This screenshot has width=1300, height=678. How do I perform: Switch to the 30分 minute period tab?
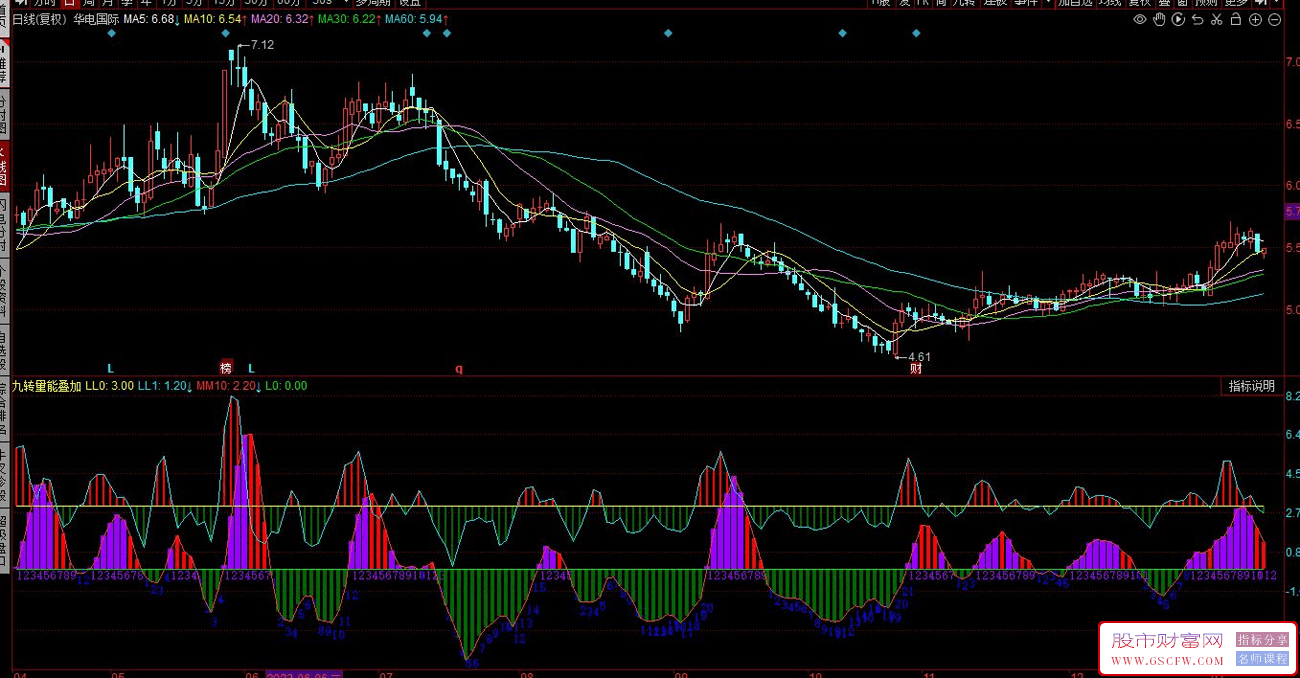[x=258, y=4]
